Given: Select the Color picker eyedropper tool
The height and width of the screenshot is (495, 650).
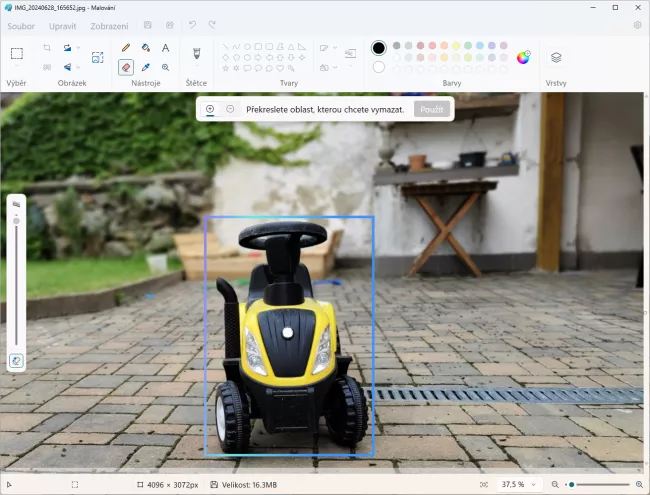Looking at the screenshot, I should point(145,67).
